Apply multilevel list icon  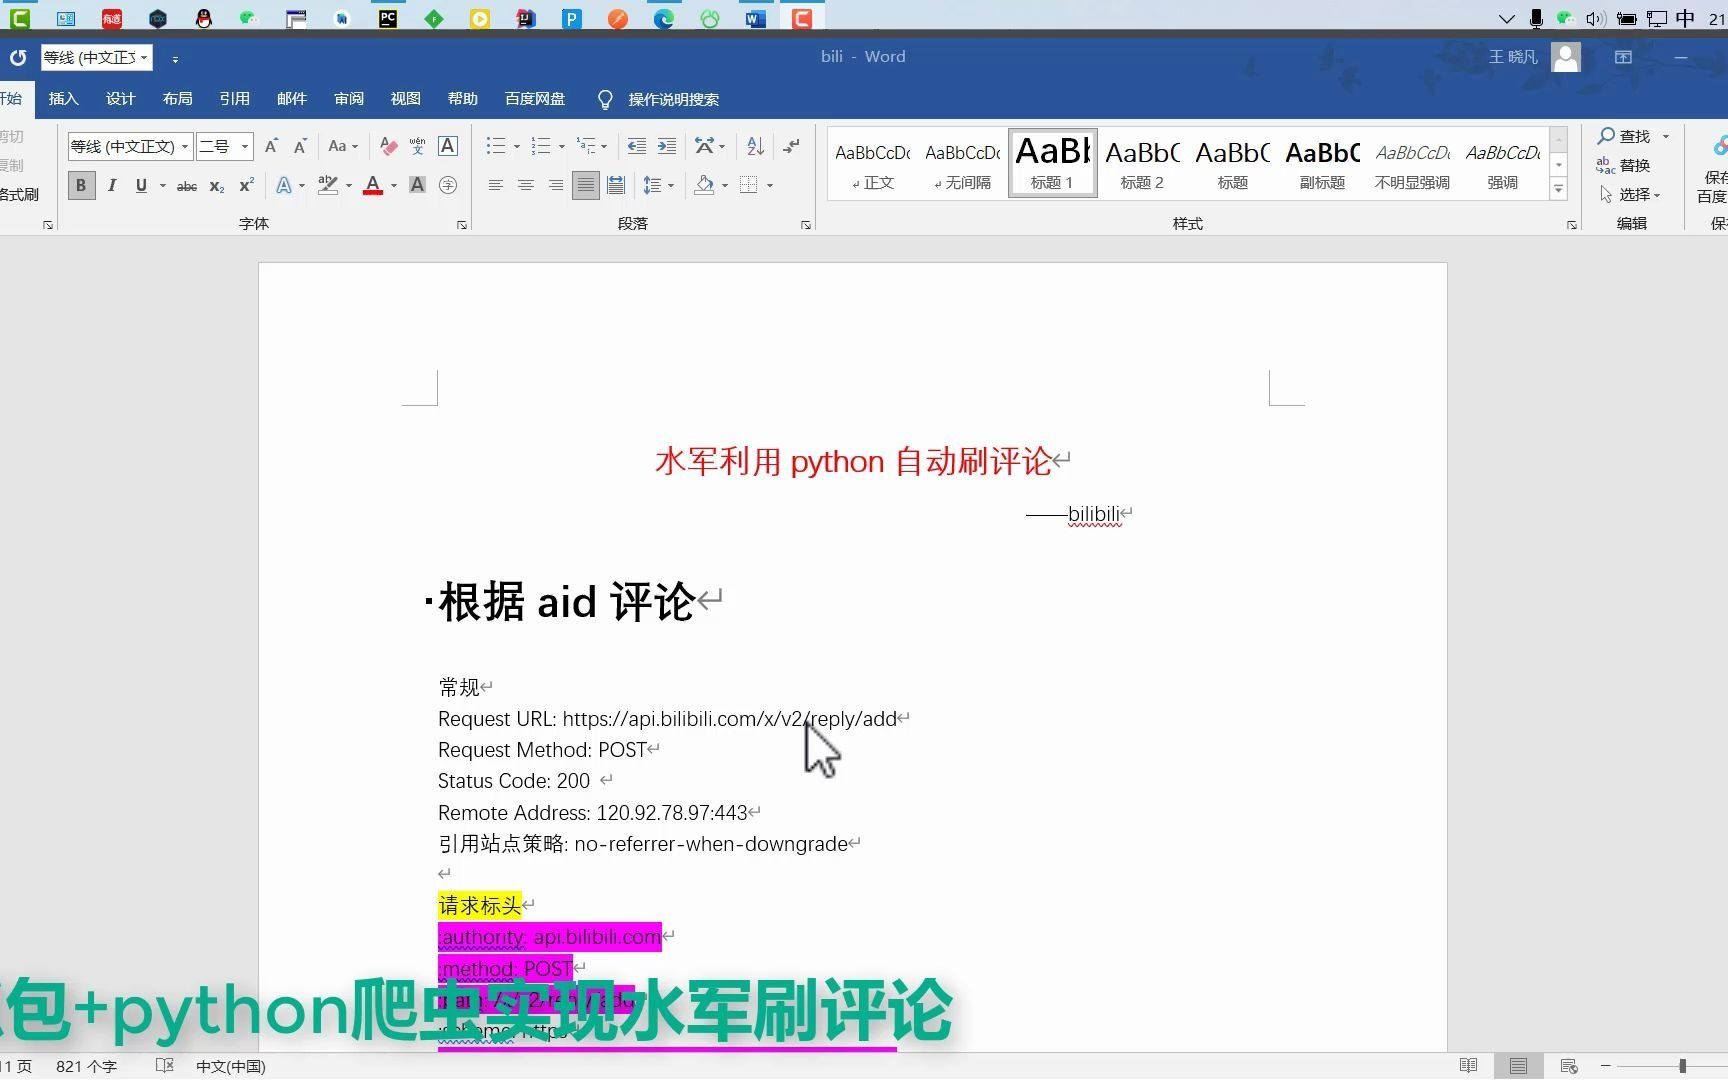(x=587, y=146)
